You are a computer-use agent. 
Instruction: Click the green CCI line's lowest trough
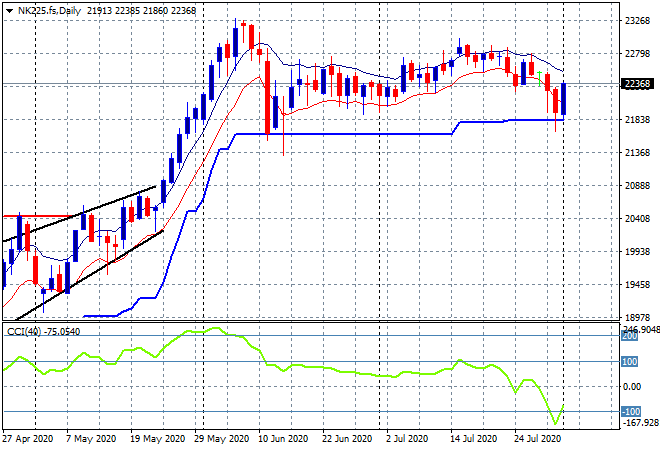click(x=555, y=423)
